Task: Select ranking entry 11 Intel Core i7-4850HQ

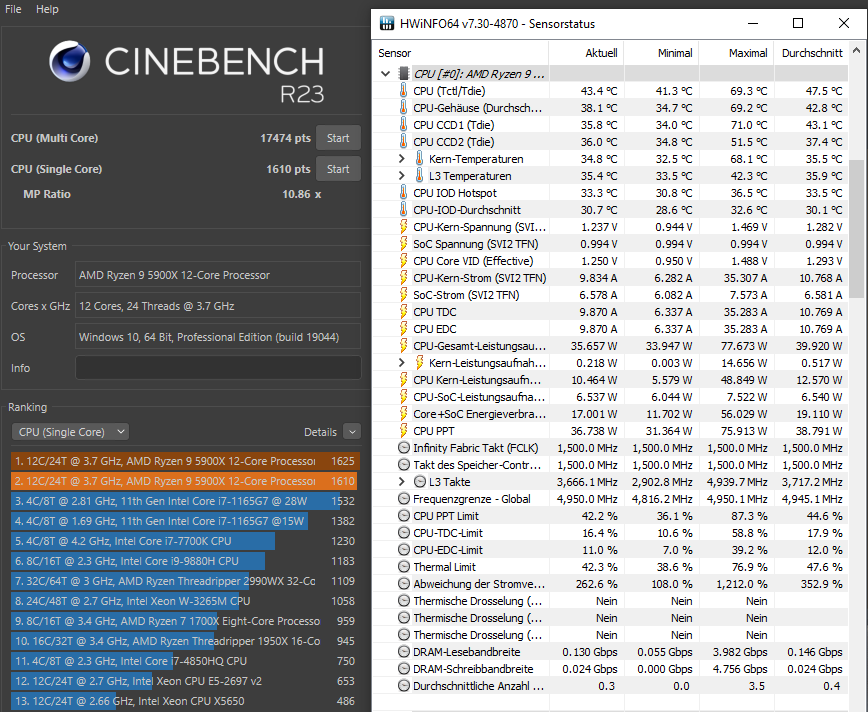Action: (x=185, y=661)
